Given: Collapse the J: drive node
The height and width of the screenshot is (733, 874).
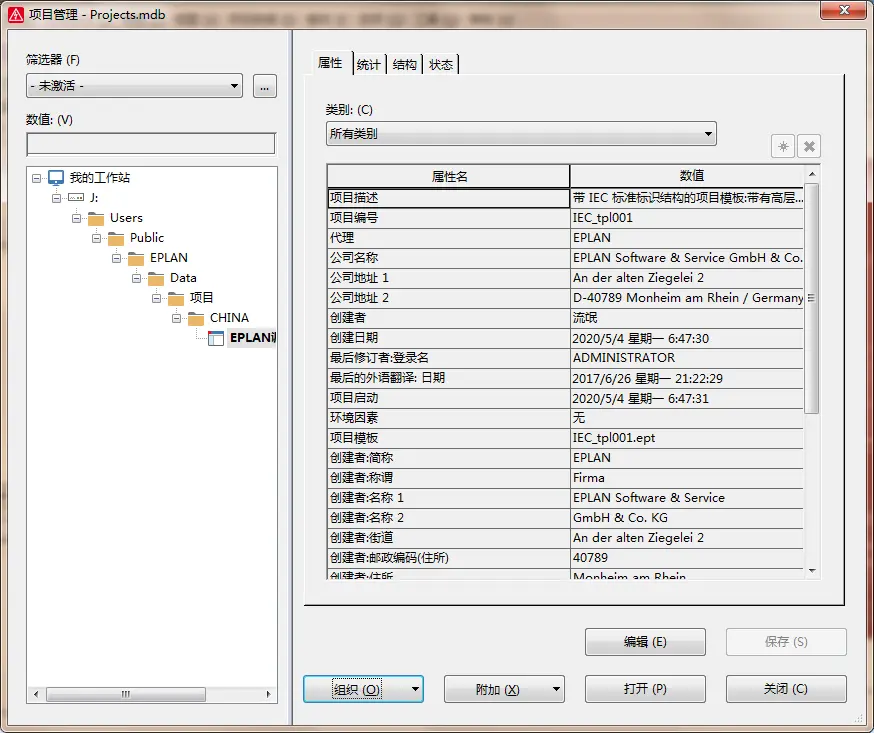Looking at the screenshot, I should pyautogui.click(x=56, y=198).
